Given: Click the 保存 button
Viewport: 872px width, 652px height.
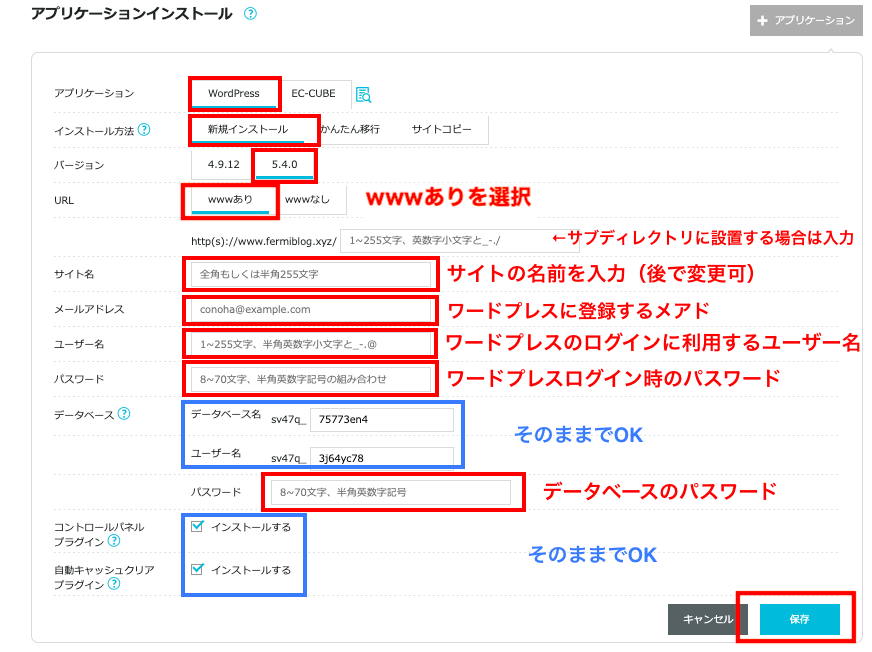Looking at the screenshot, I should point(800,619).
